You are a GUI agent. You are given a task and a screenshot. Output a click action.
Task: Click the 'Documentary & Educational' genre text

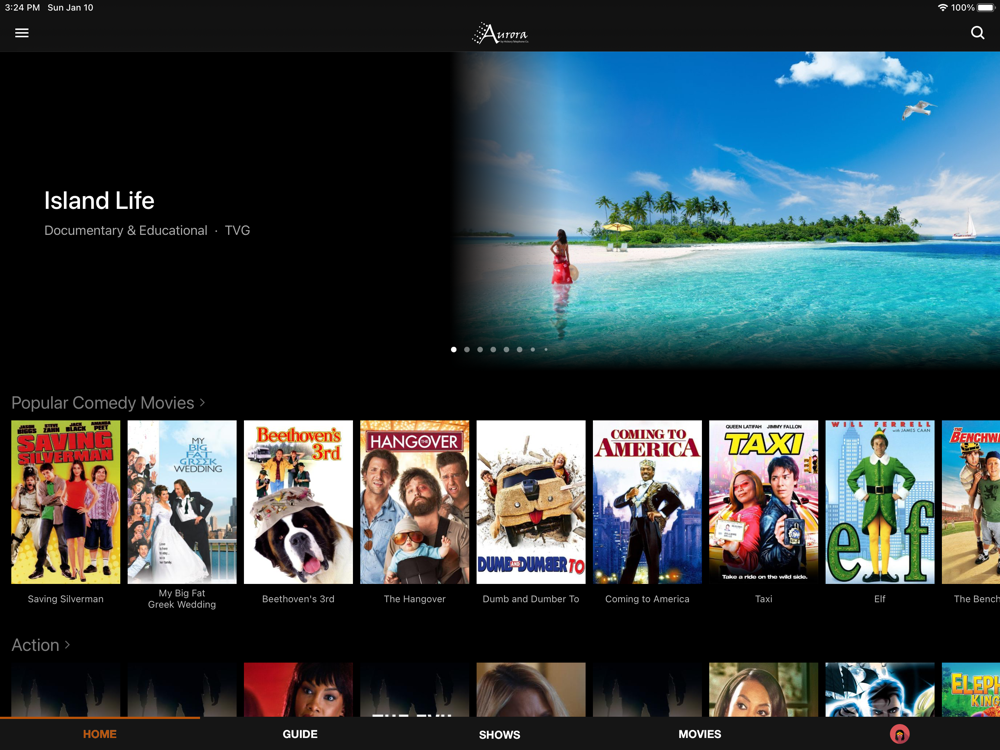tap(126, 230)
